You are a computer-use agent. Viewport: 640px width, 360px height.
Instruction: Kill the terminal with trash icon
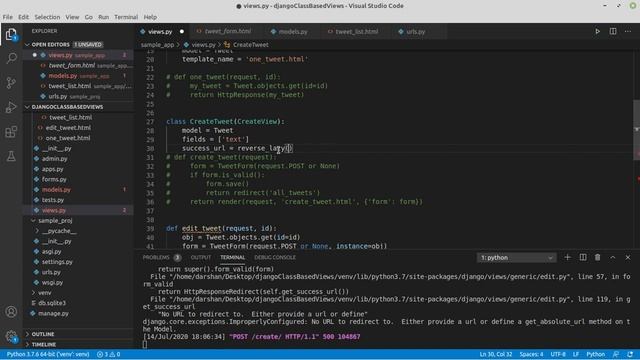pos(598,257)
